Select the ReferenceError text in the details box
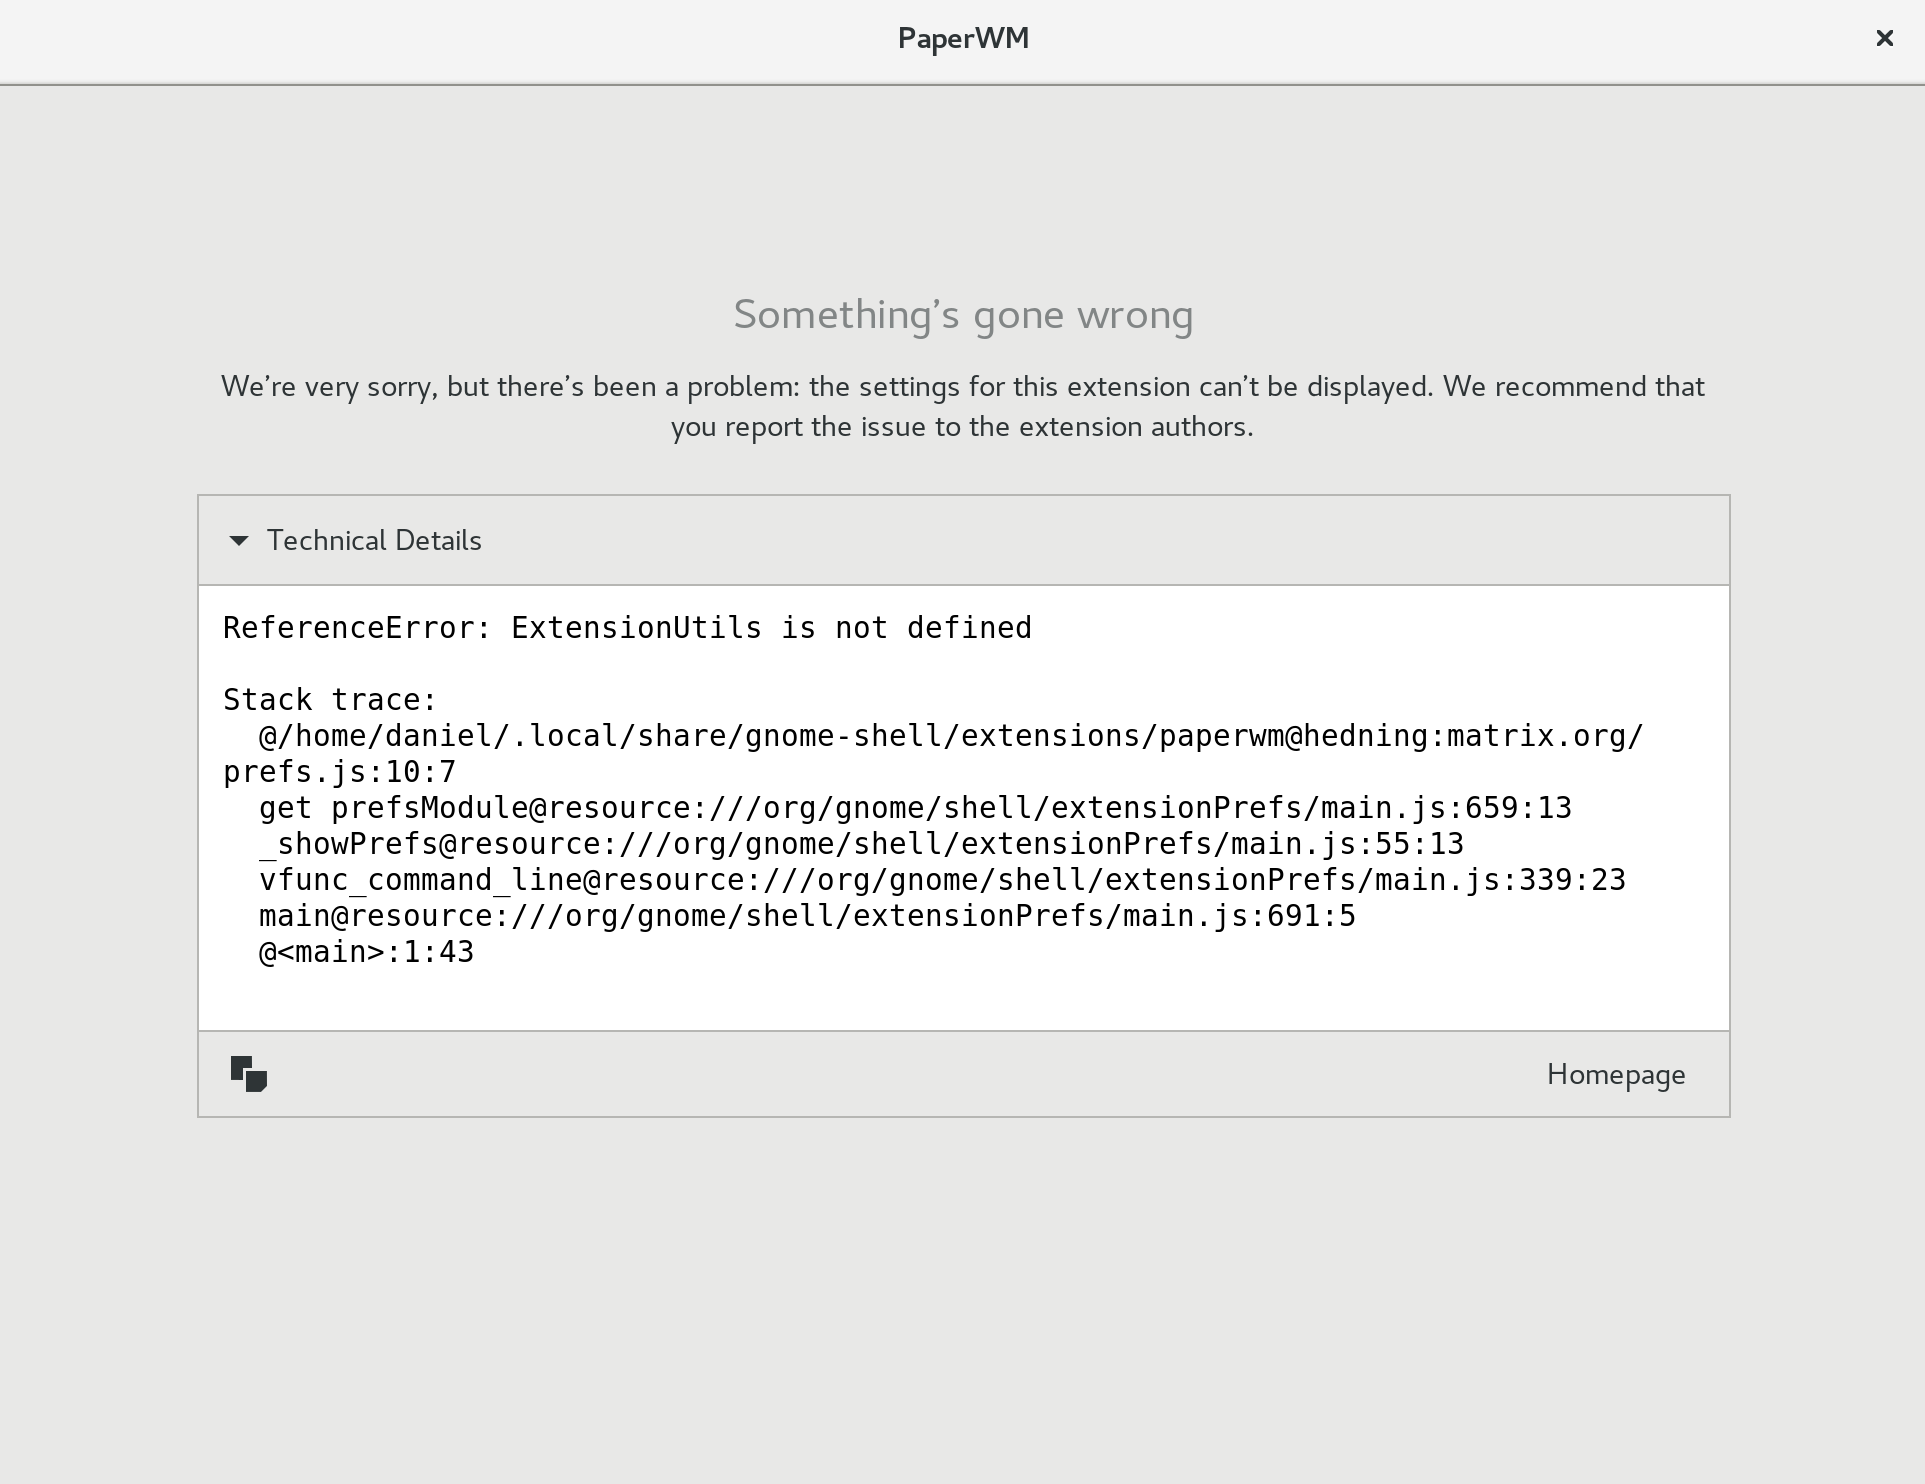 coord(626,627)
